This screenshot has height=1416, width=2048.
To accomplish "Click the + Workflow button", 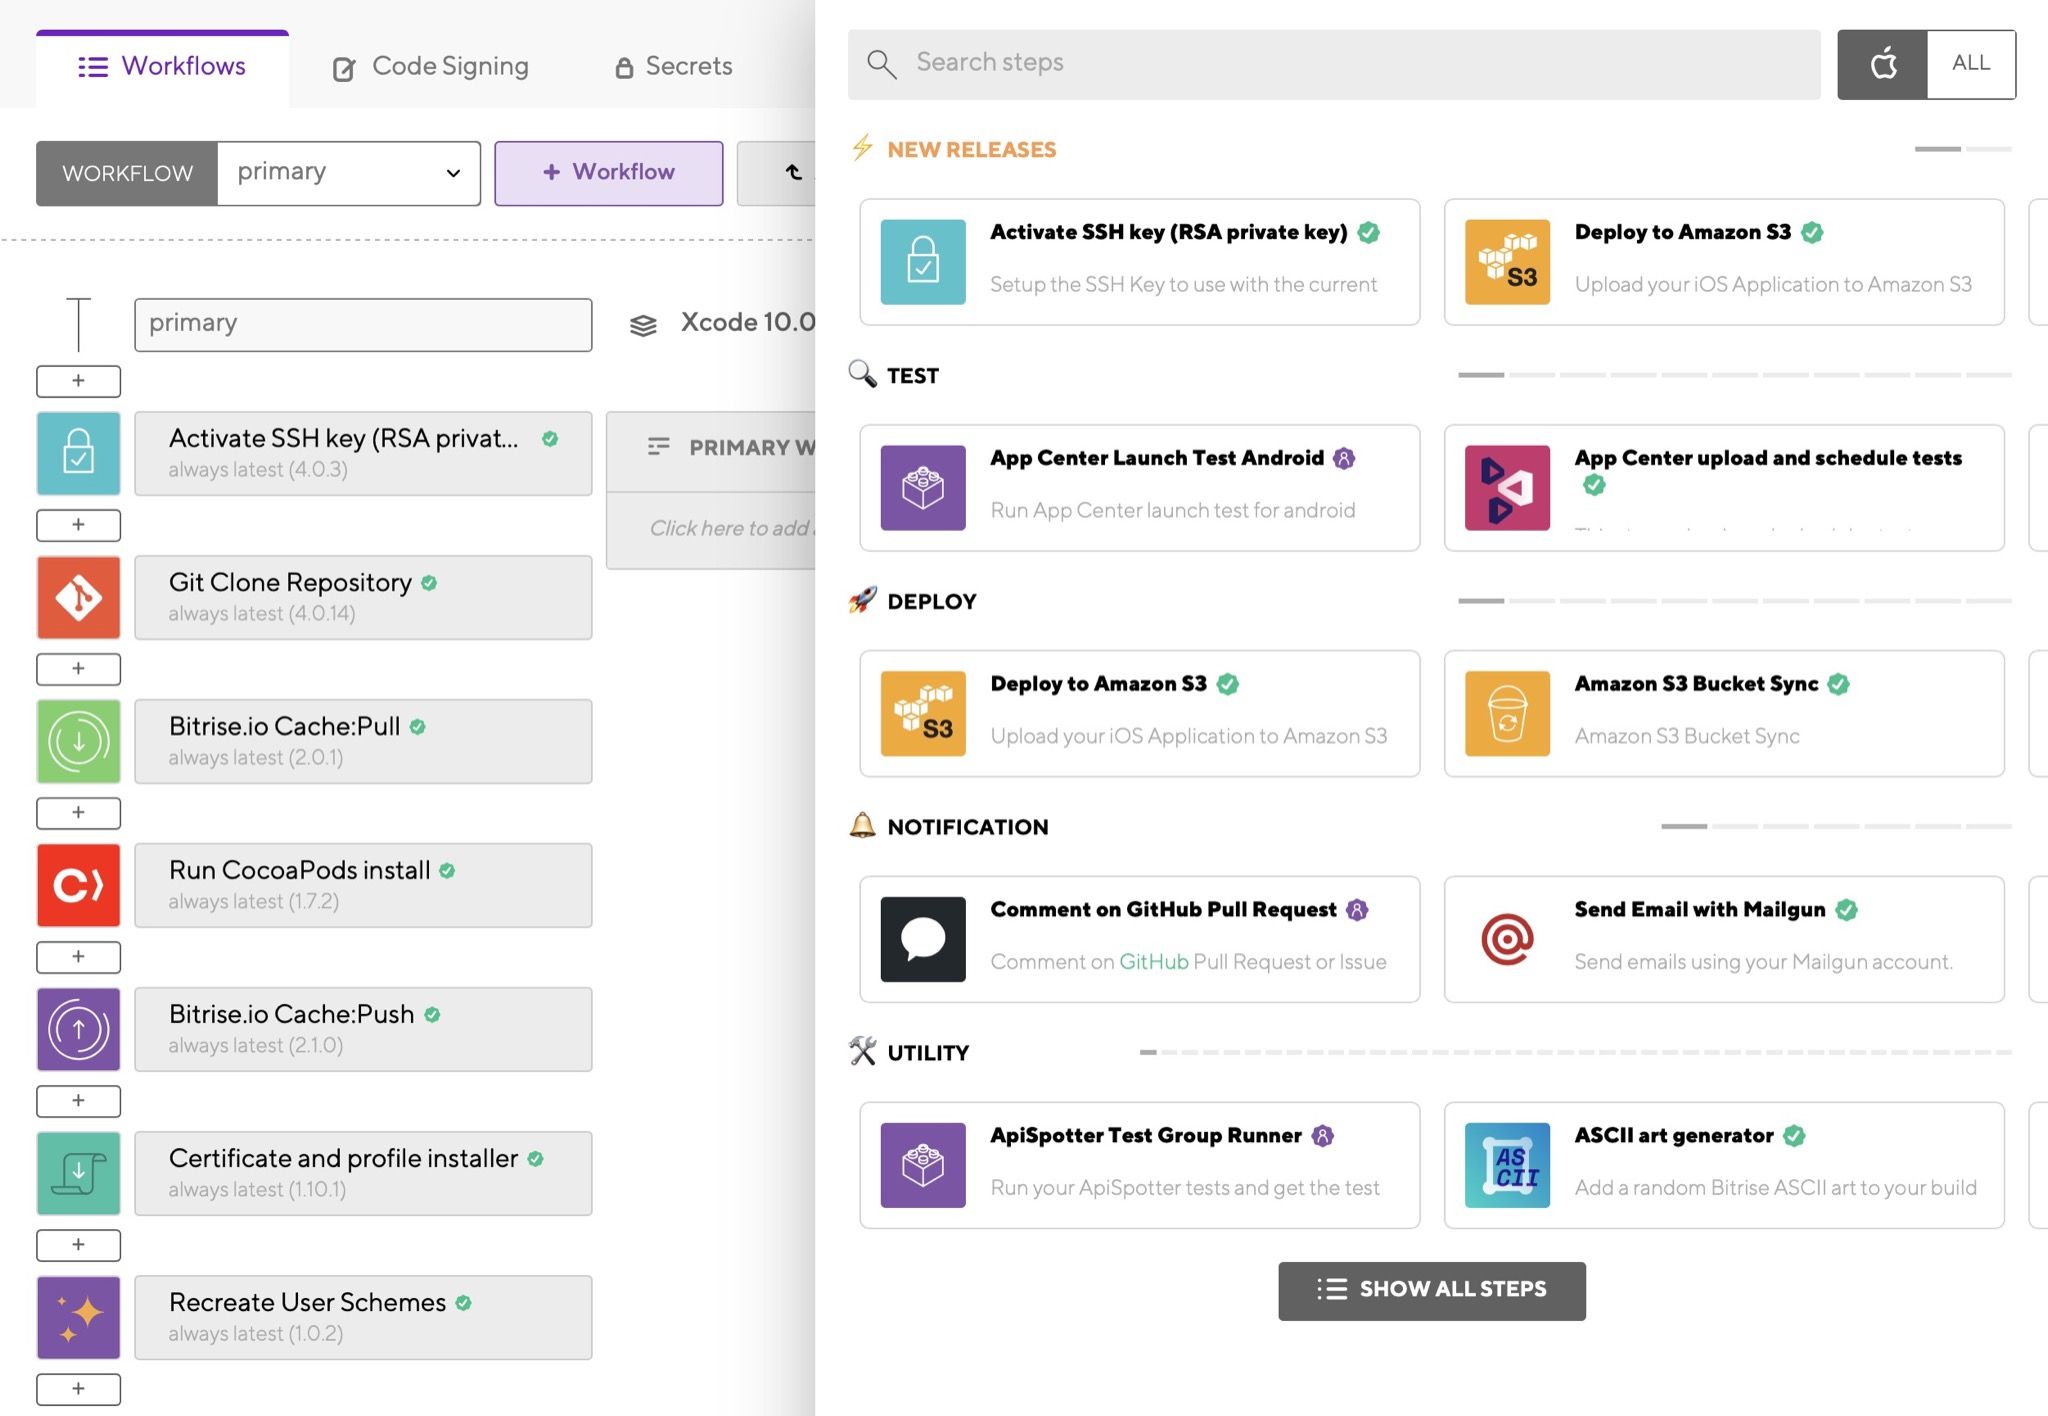I will point(608,173).
